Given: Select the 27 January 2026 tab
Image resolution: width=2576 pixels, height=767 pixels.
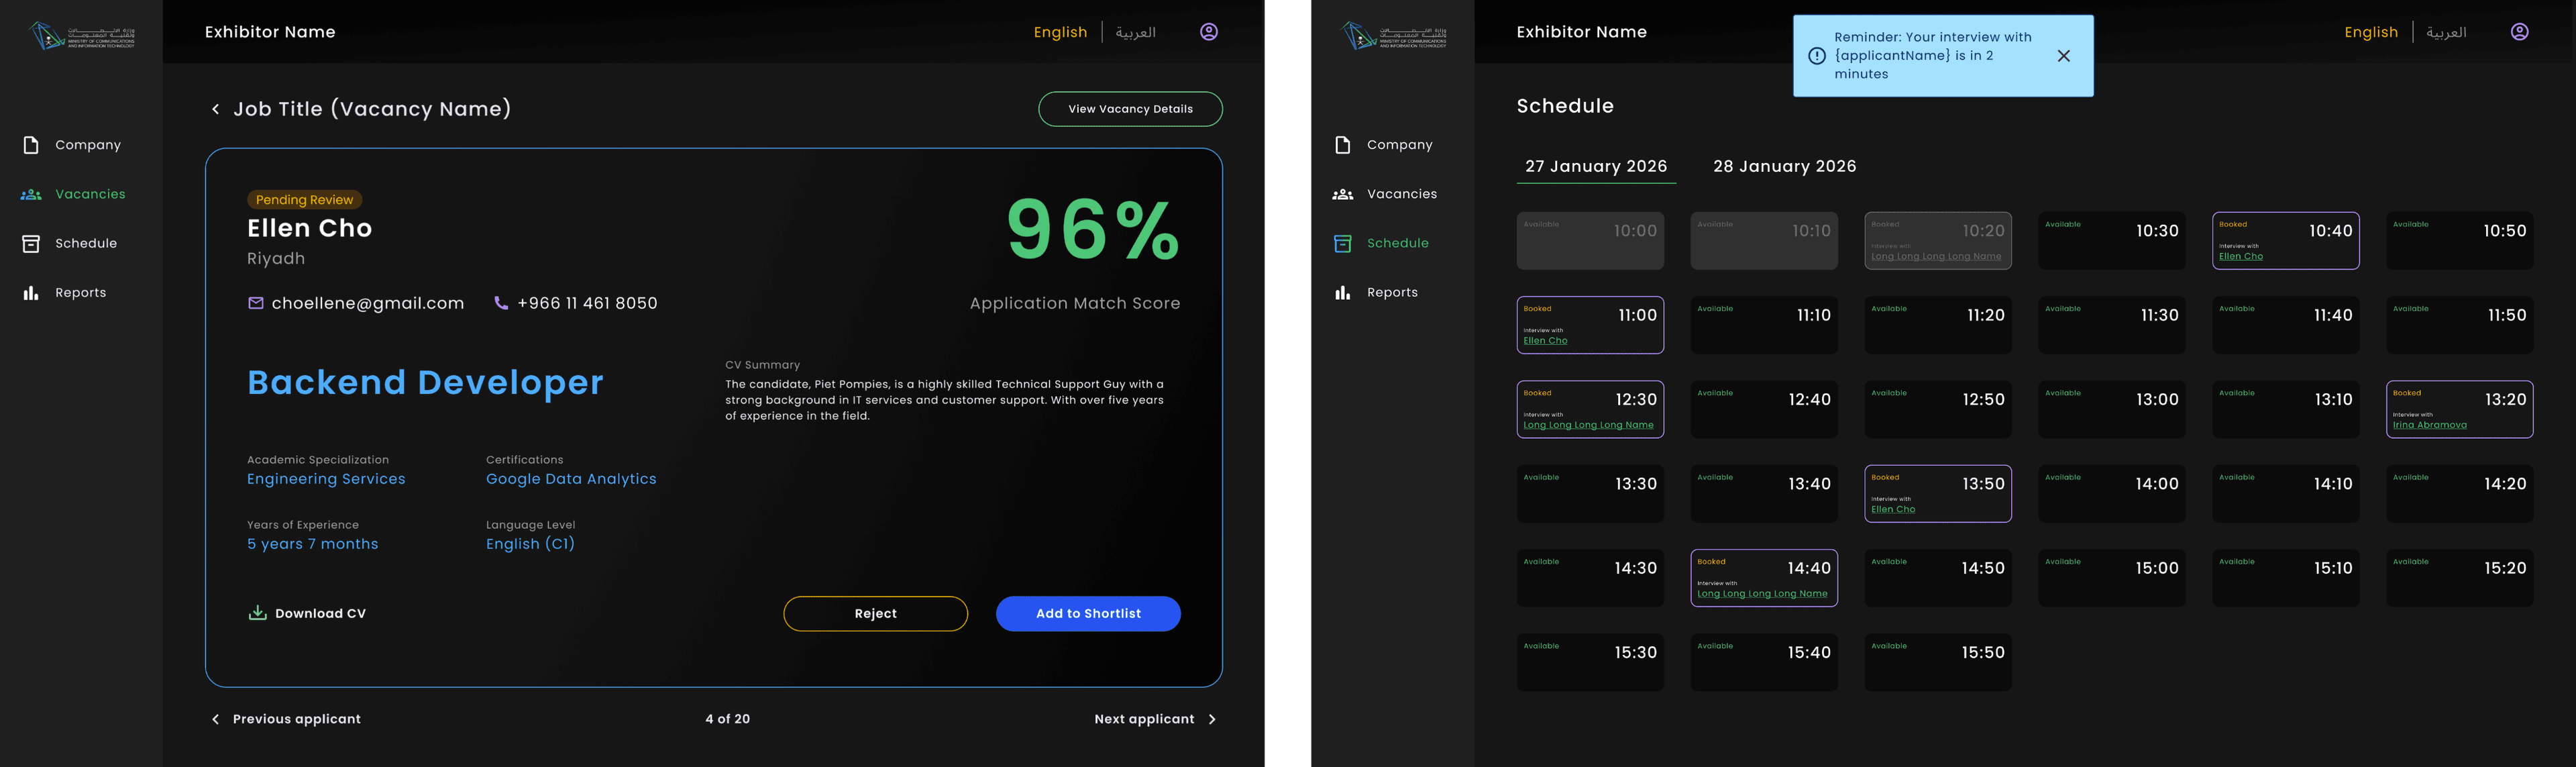Looking at the screenshot, I should click(x=1595, y=166).
